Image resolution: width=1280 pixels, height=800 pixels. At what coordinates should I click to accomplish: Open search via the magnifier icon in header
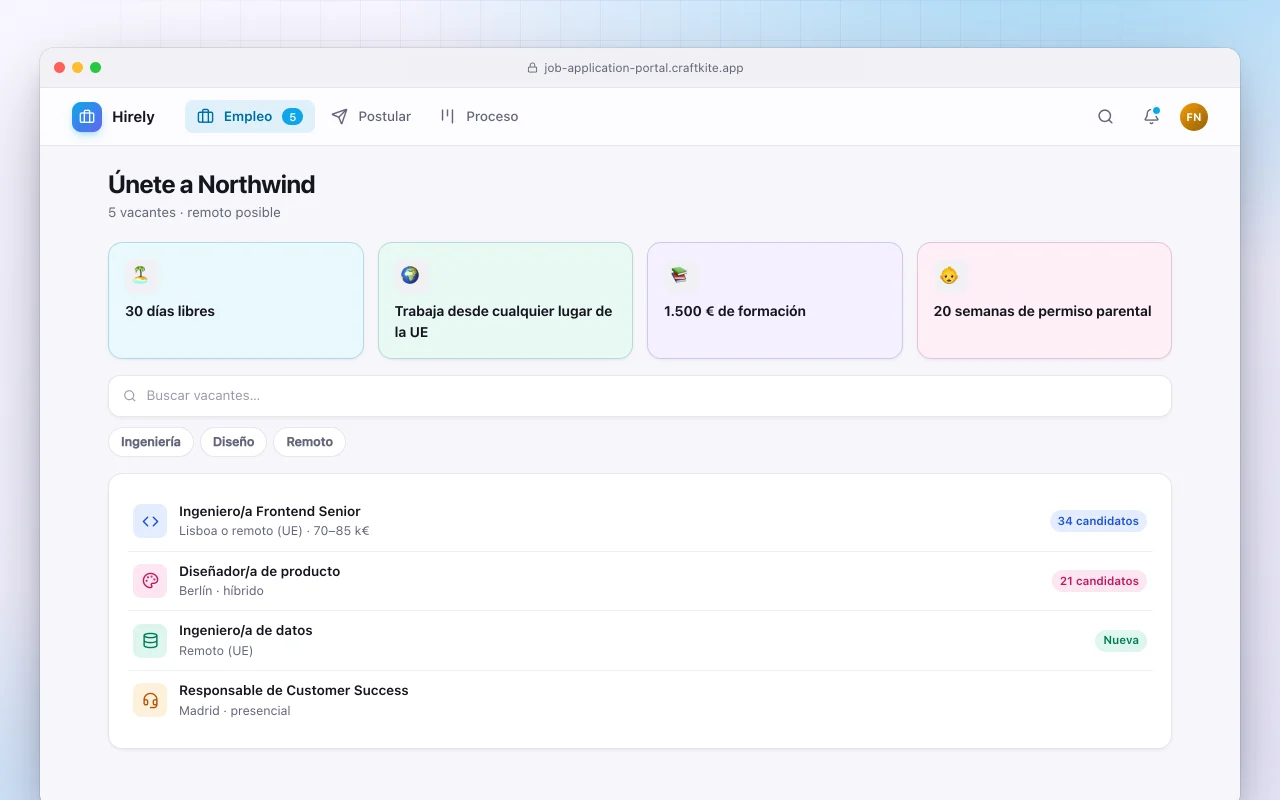pyautogui.click(x=1105, y=117)
